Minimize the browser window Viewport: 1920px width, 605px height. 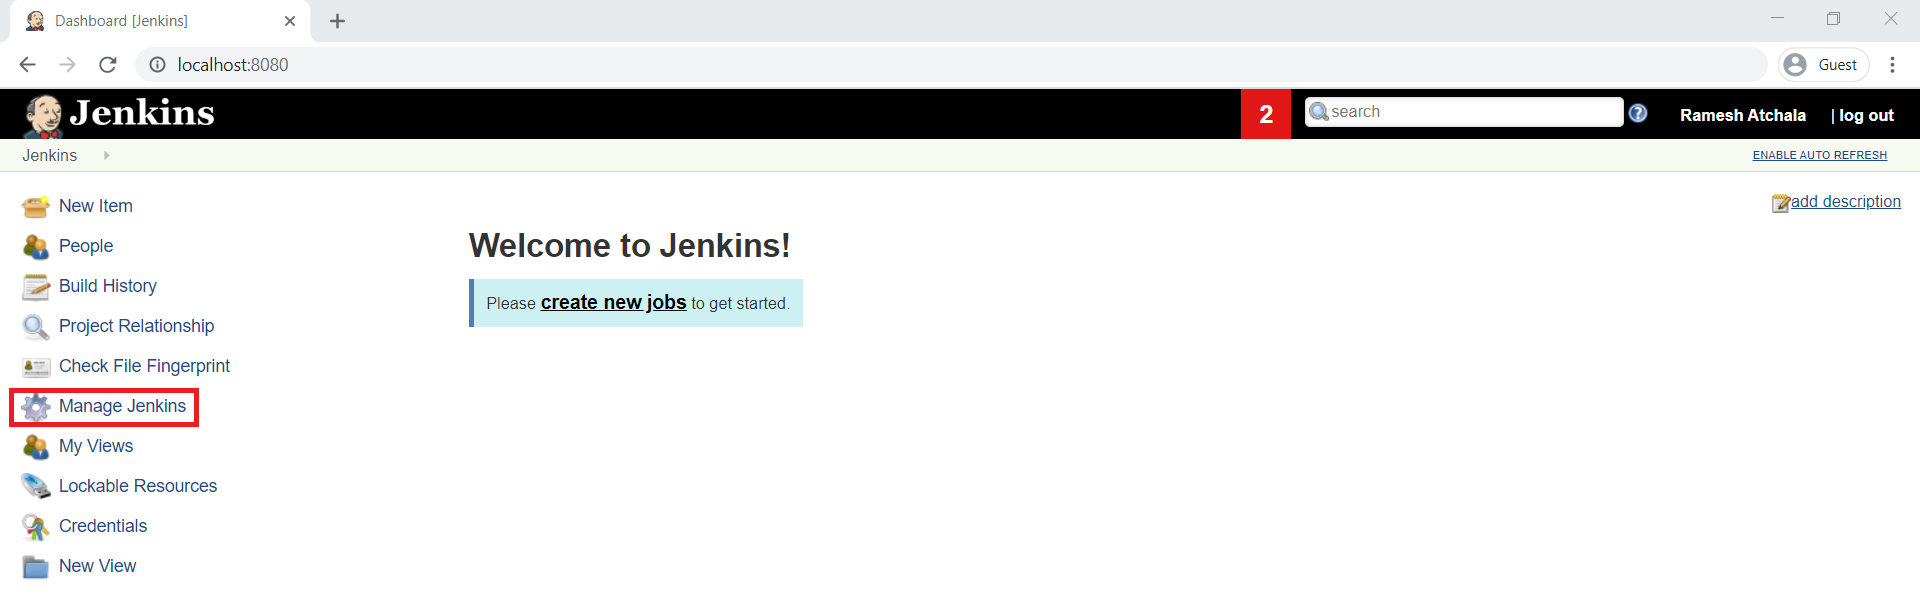coord(1777,18)
